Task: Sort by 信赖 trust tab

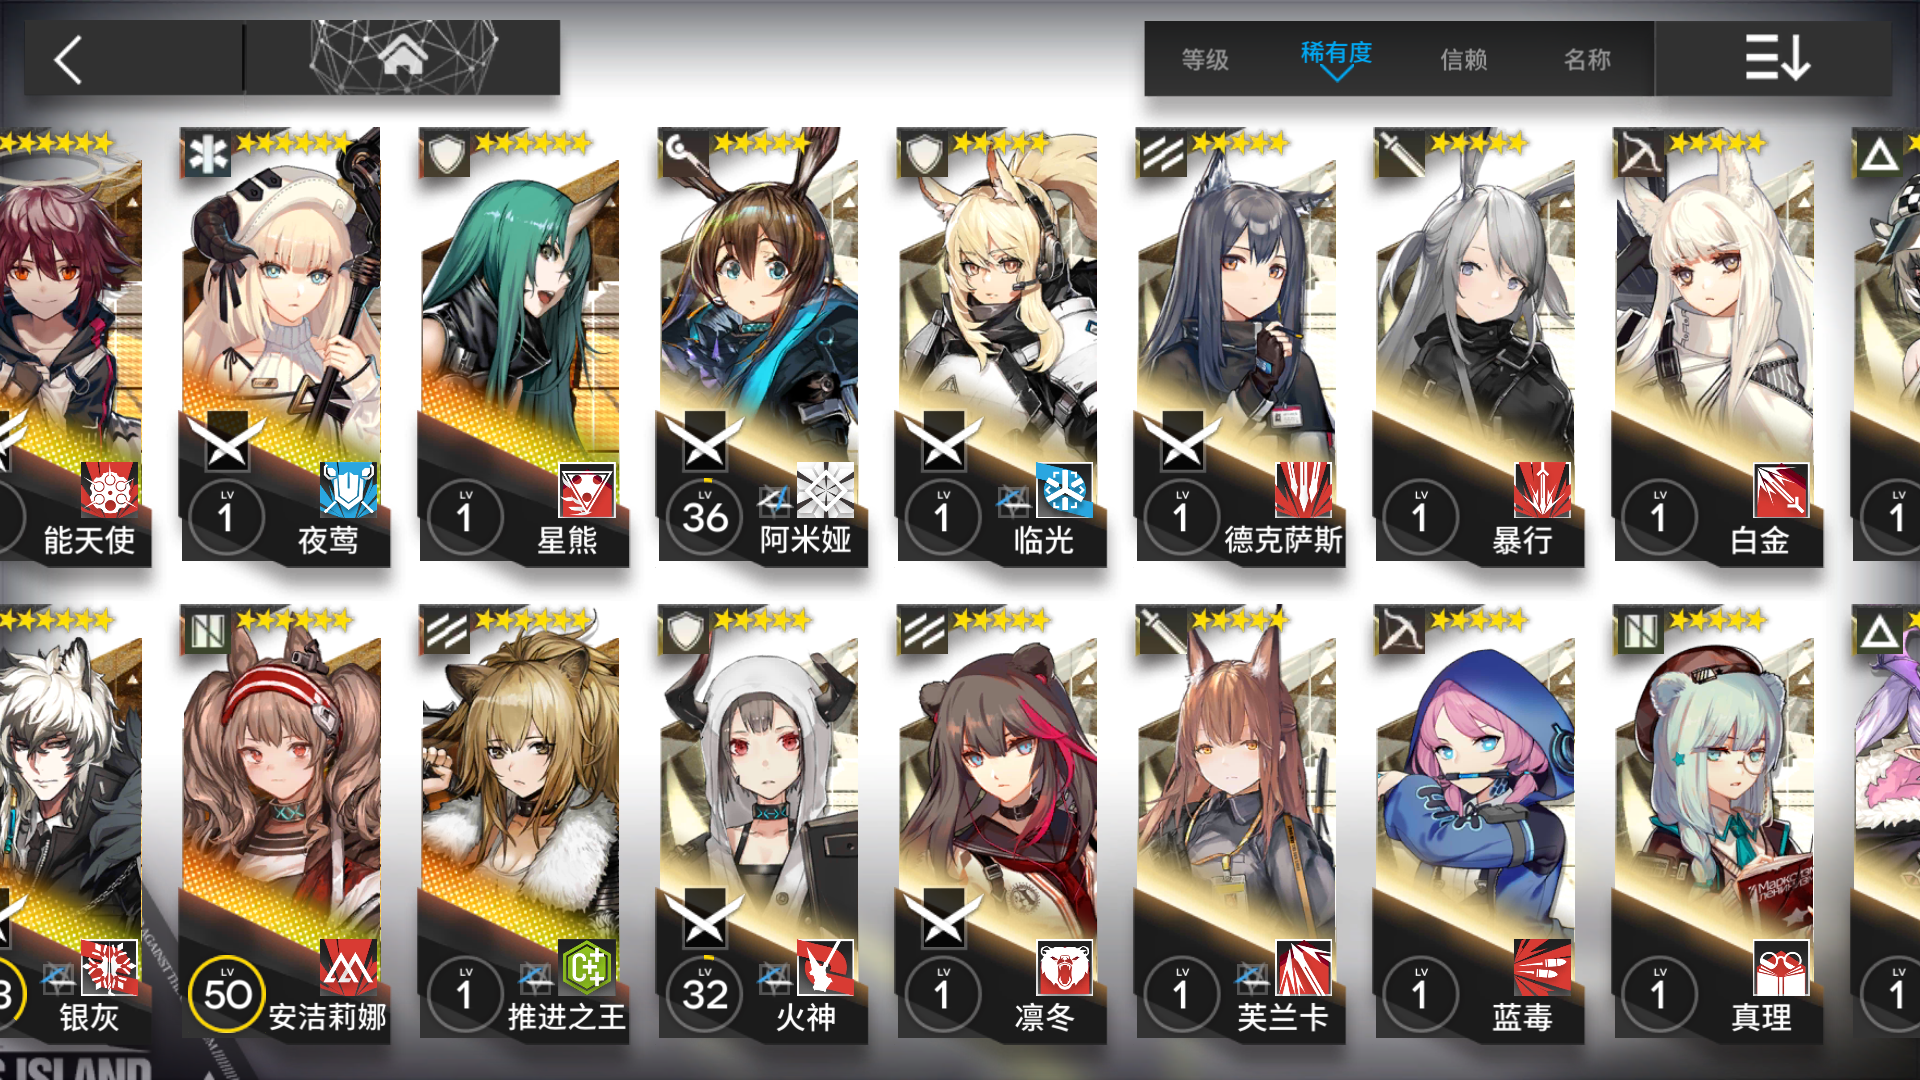Action: 1464,60
